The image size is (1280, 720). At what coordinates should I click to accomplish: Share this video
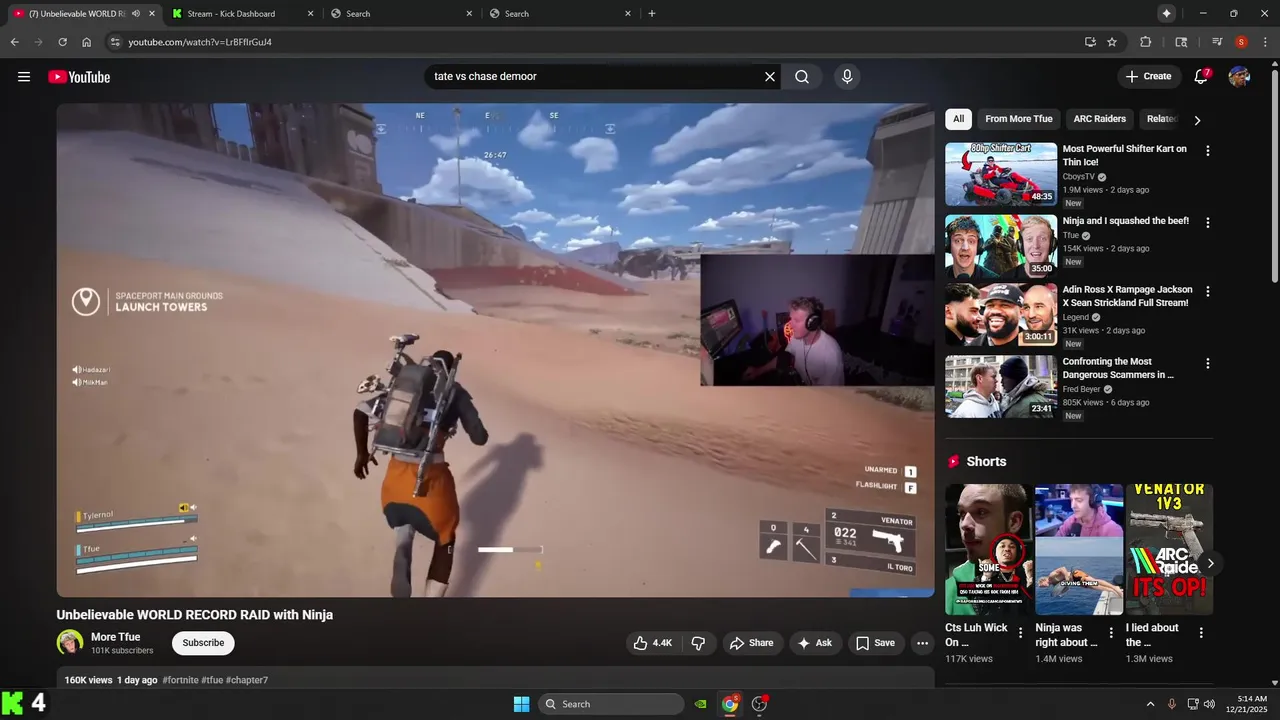751,643
